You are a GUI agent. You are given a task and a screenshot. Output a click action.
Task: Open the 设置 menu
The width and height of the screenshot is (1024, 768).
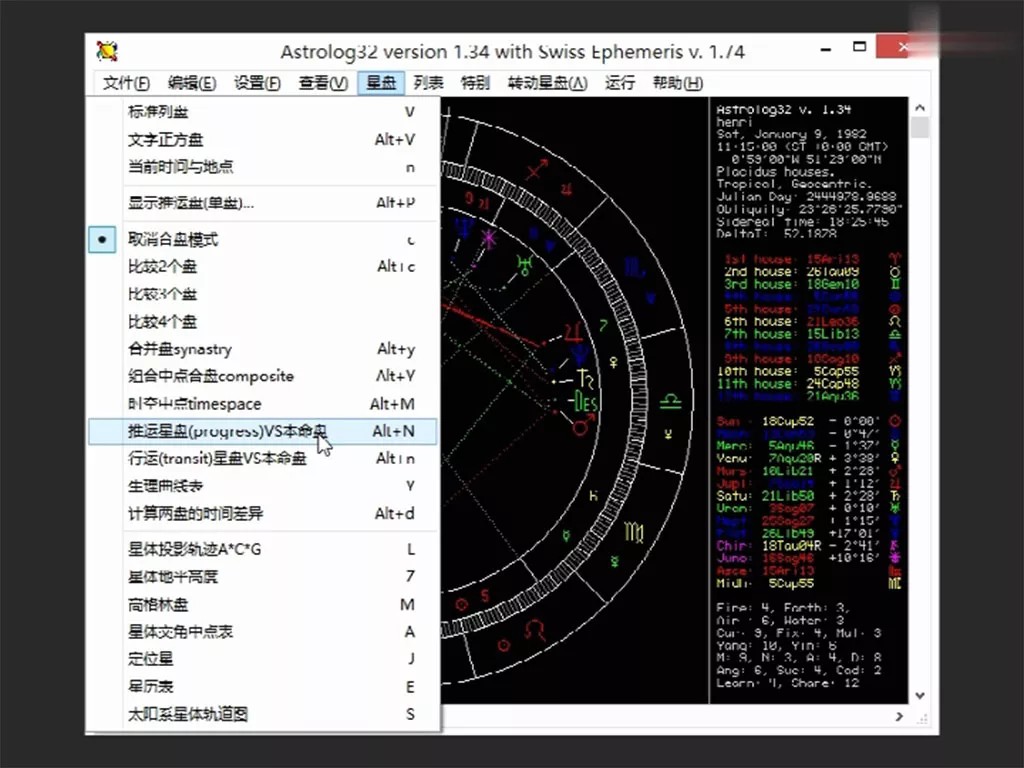click(256, 82)
